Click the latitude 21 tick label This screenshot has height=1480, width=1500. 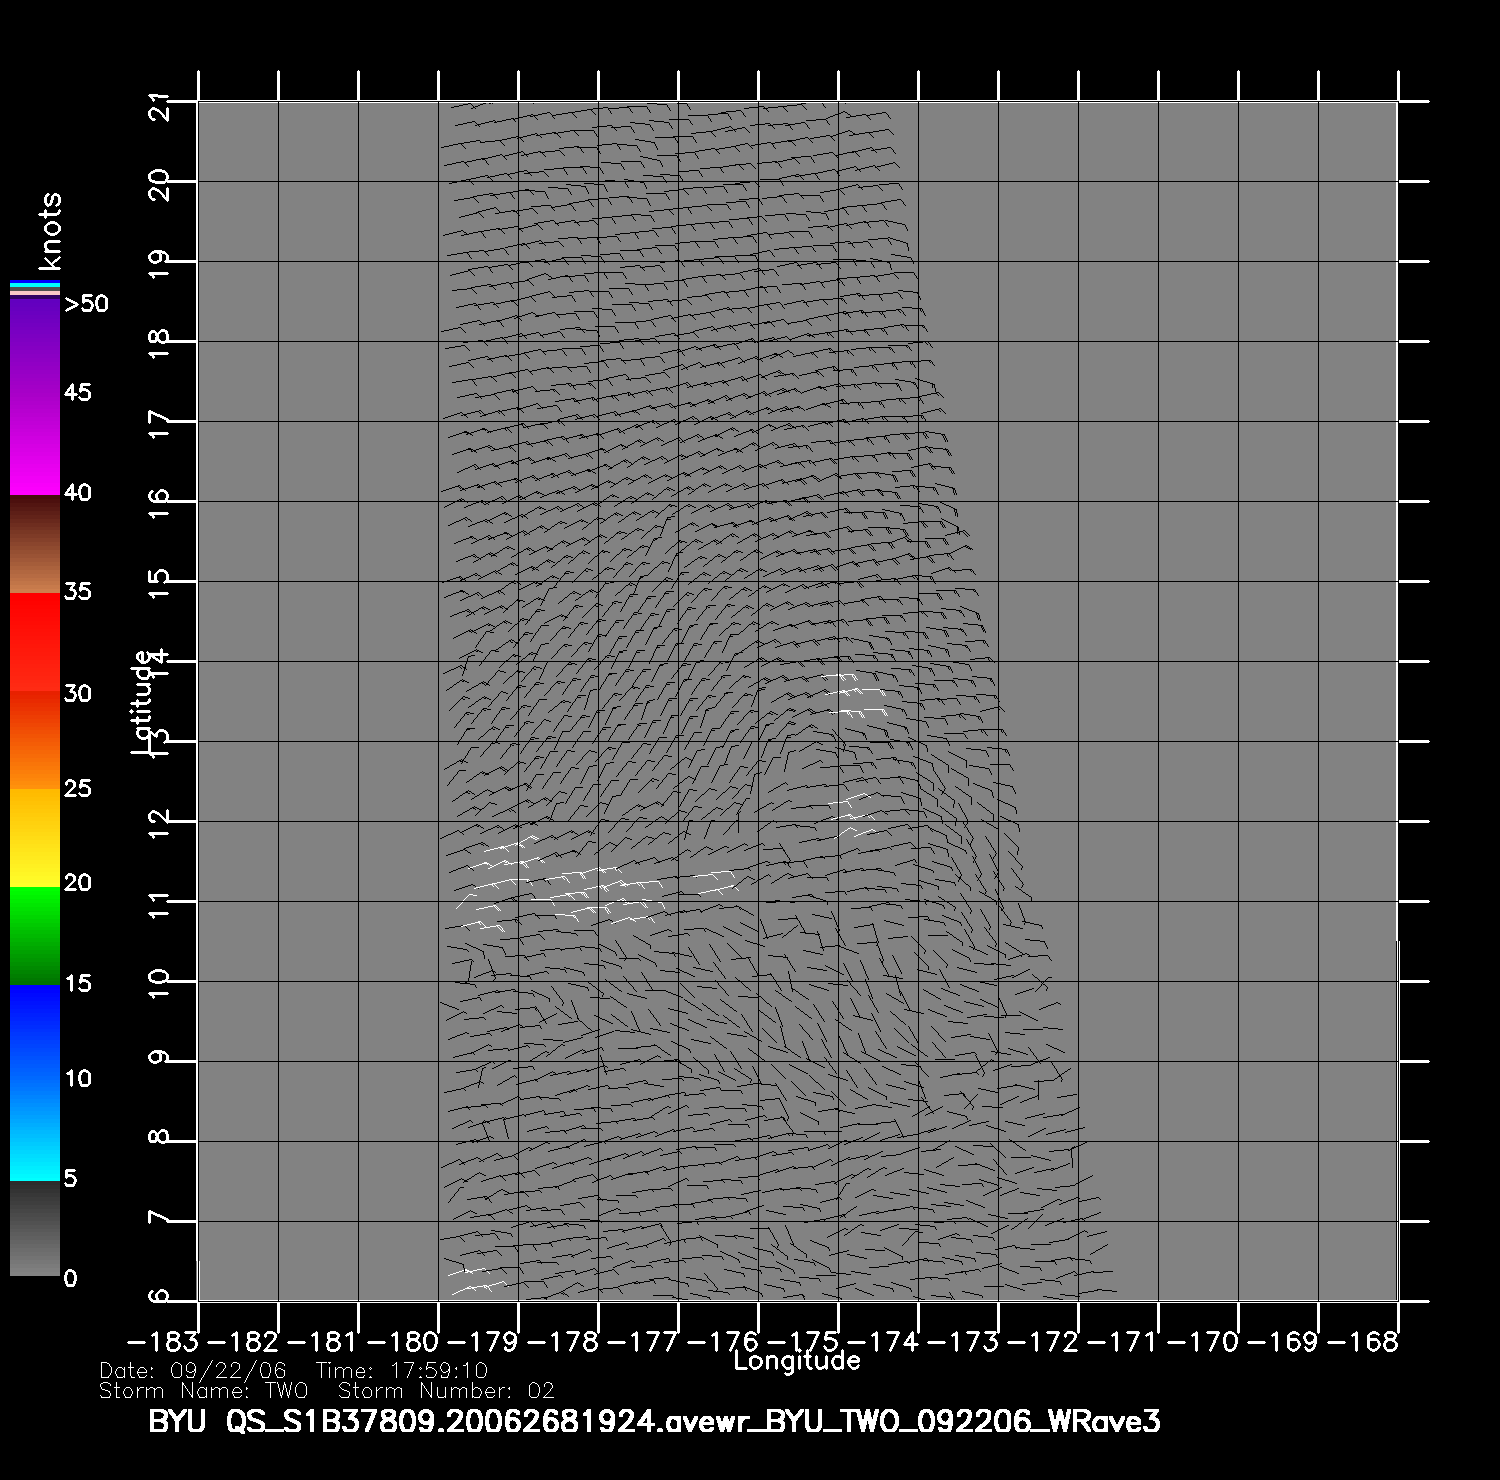click(160, 105)
